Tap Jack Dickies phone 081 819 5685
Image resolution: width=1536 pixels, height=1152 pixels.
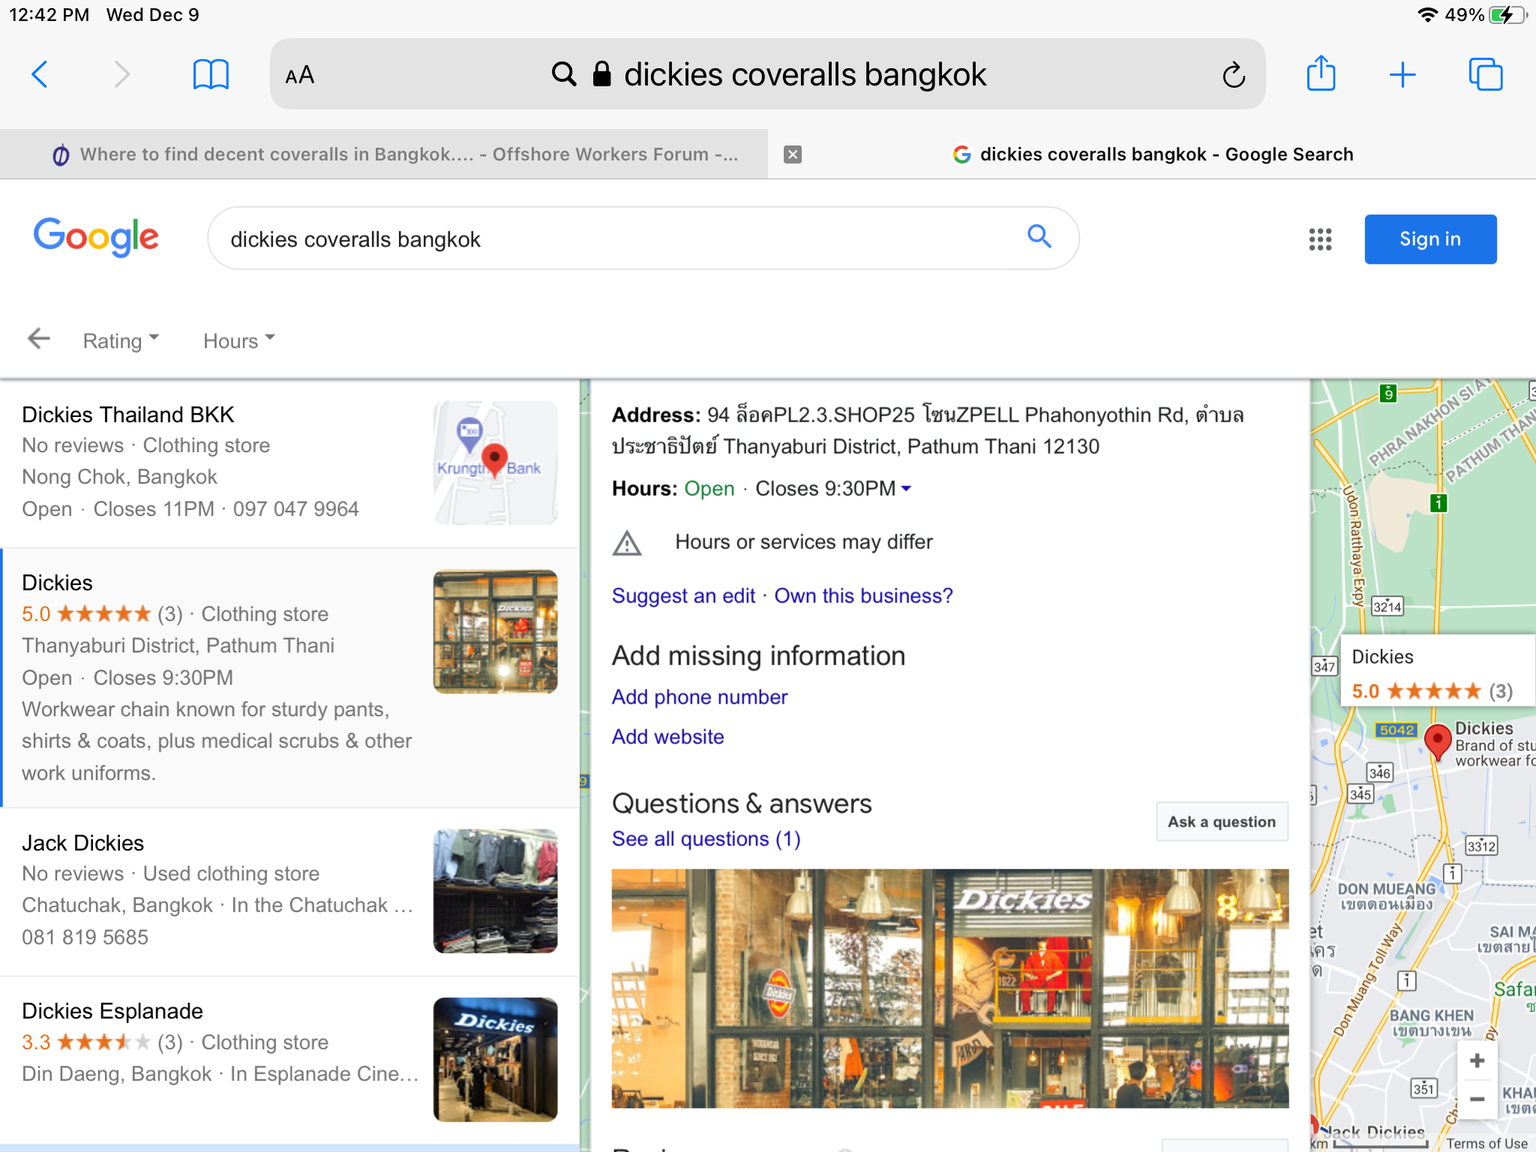pyautogui.click(x=85, y=937)
